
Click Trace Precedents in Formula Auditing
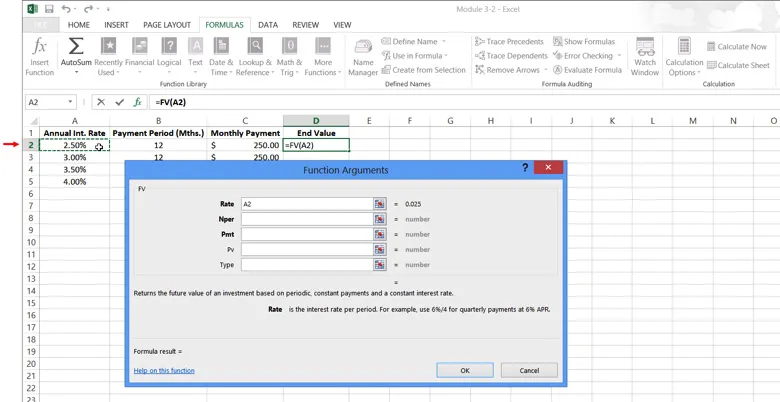tap(509, 42)
